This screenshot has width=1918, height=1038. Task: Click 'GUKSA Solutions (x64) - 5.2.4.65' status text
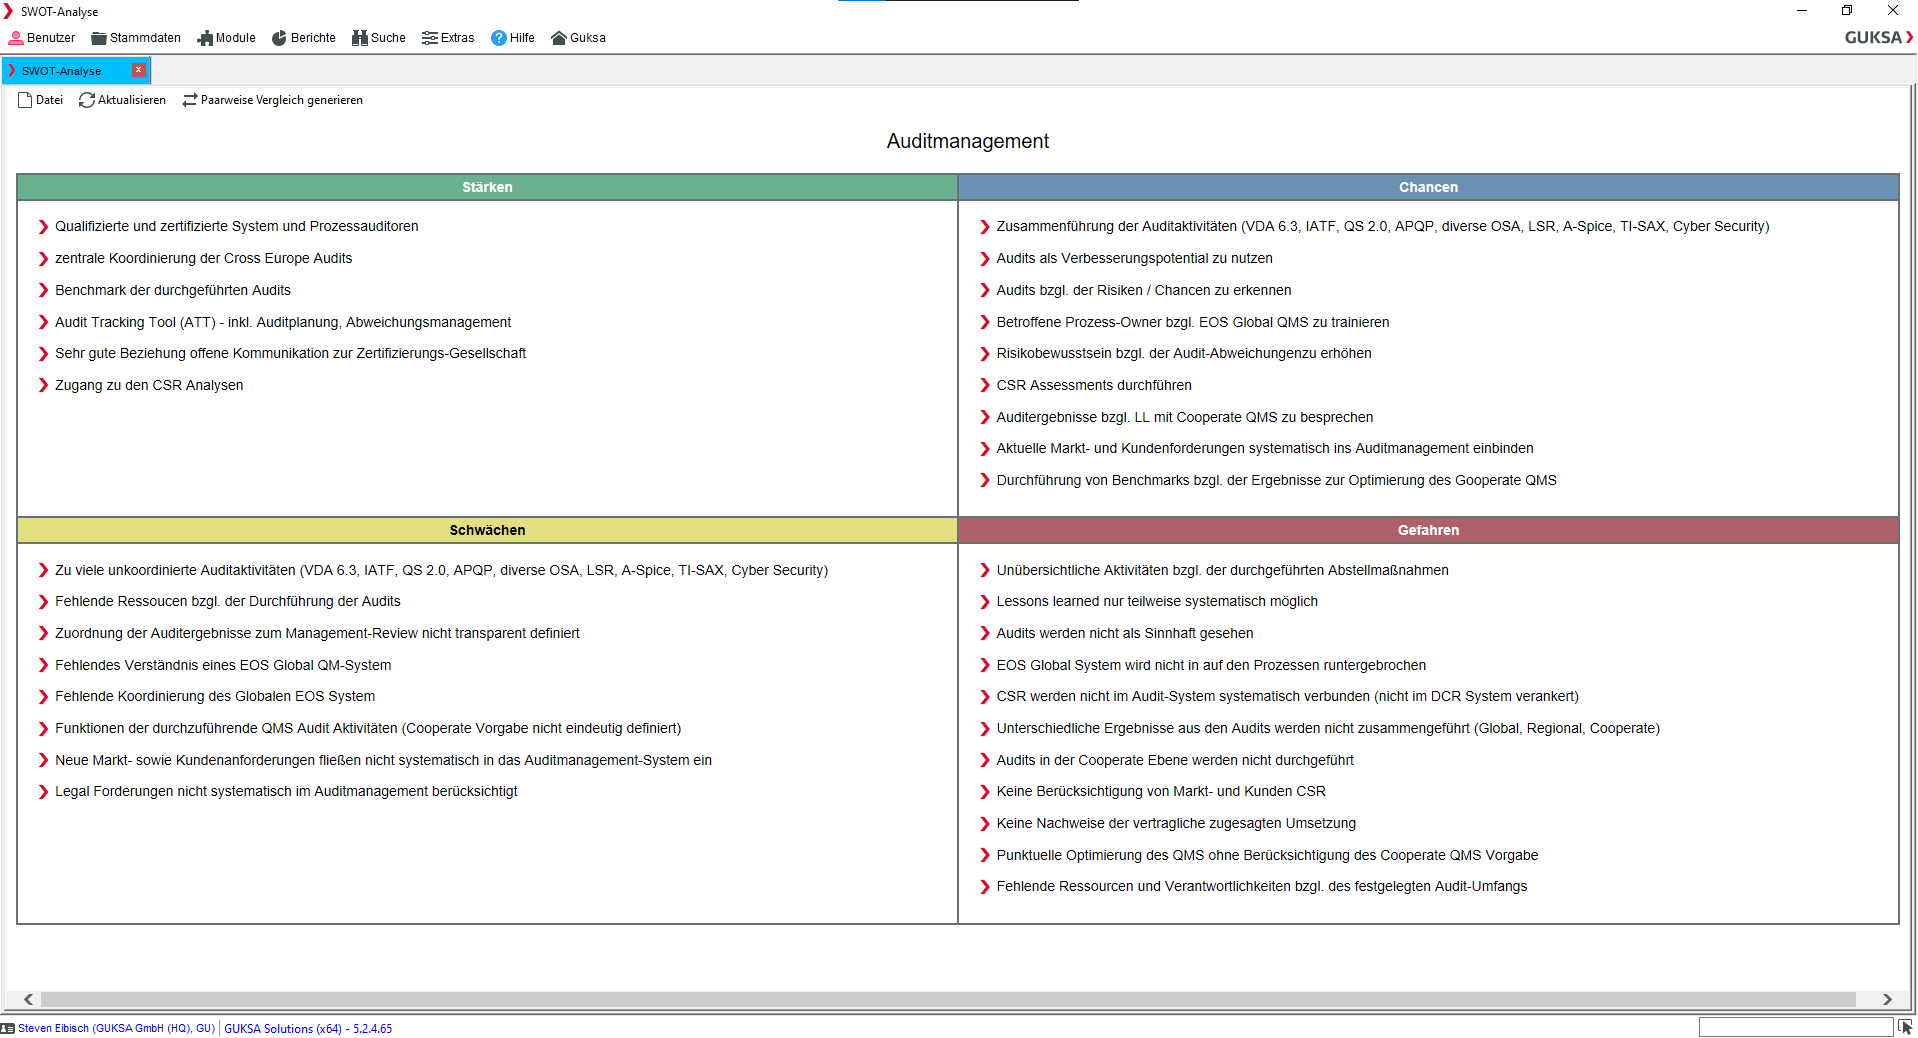pyautogui.click(x=308, y=1028)
